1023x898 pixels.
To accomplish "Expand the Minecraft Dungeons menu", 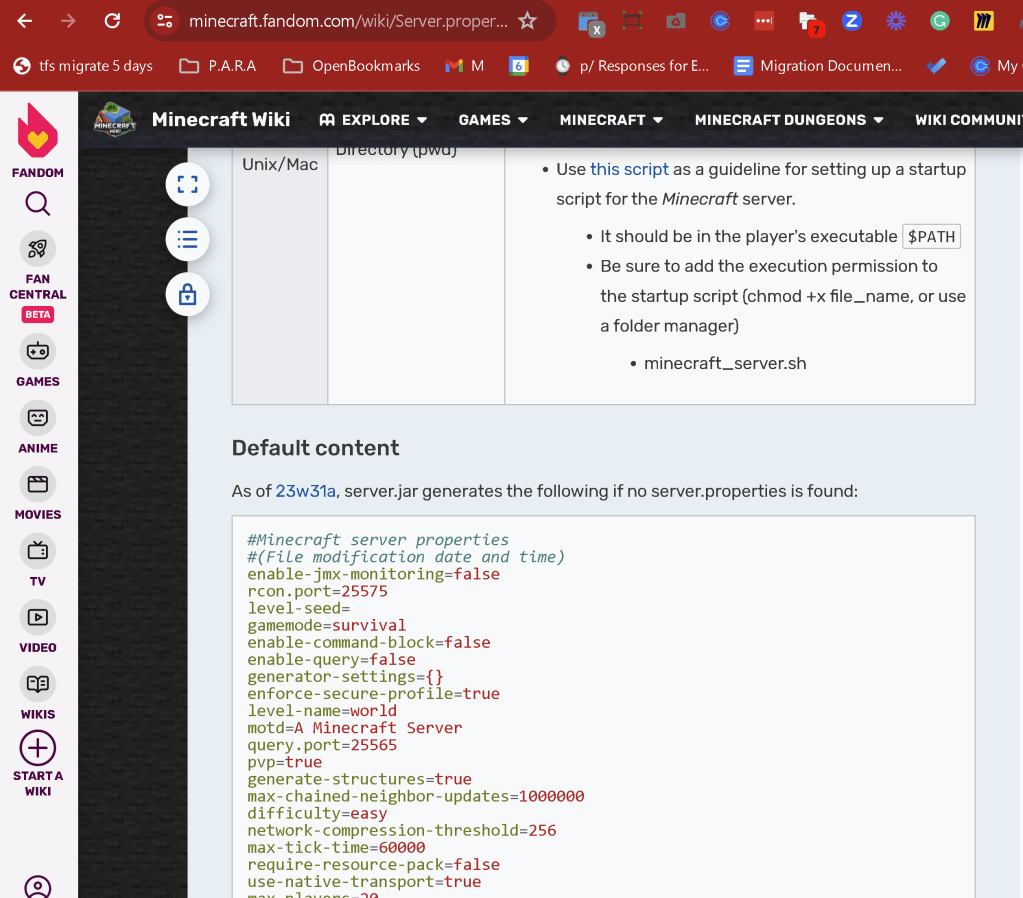I will point(789,120).
